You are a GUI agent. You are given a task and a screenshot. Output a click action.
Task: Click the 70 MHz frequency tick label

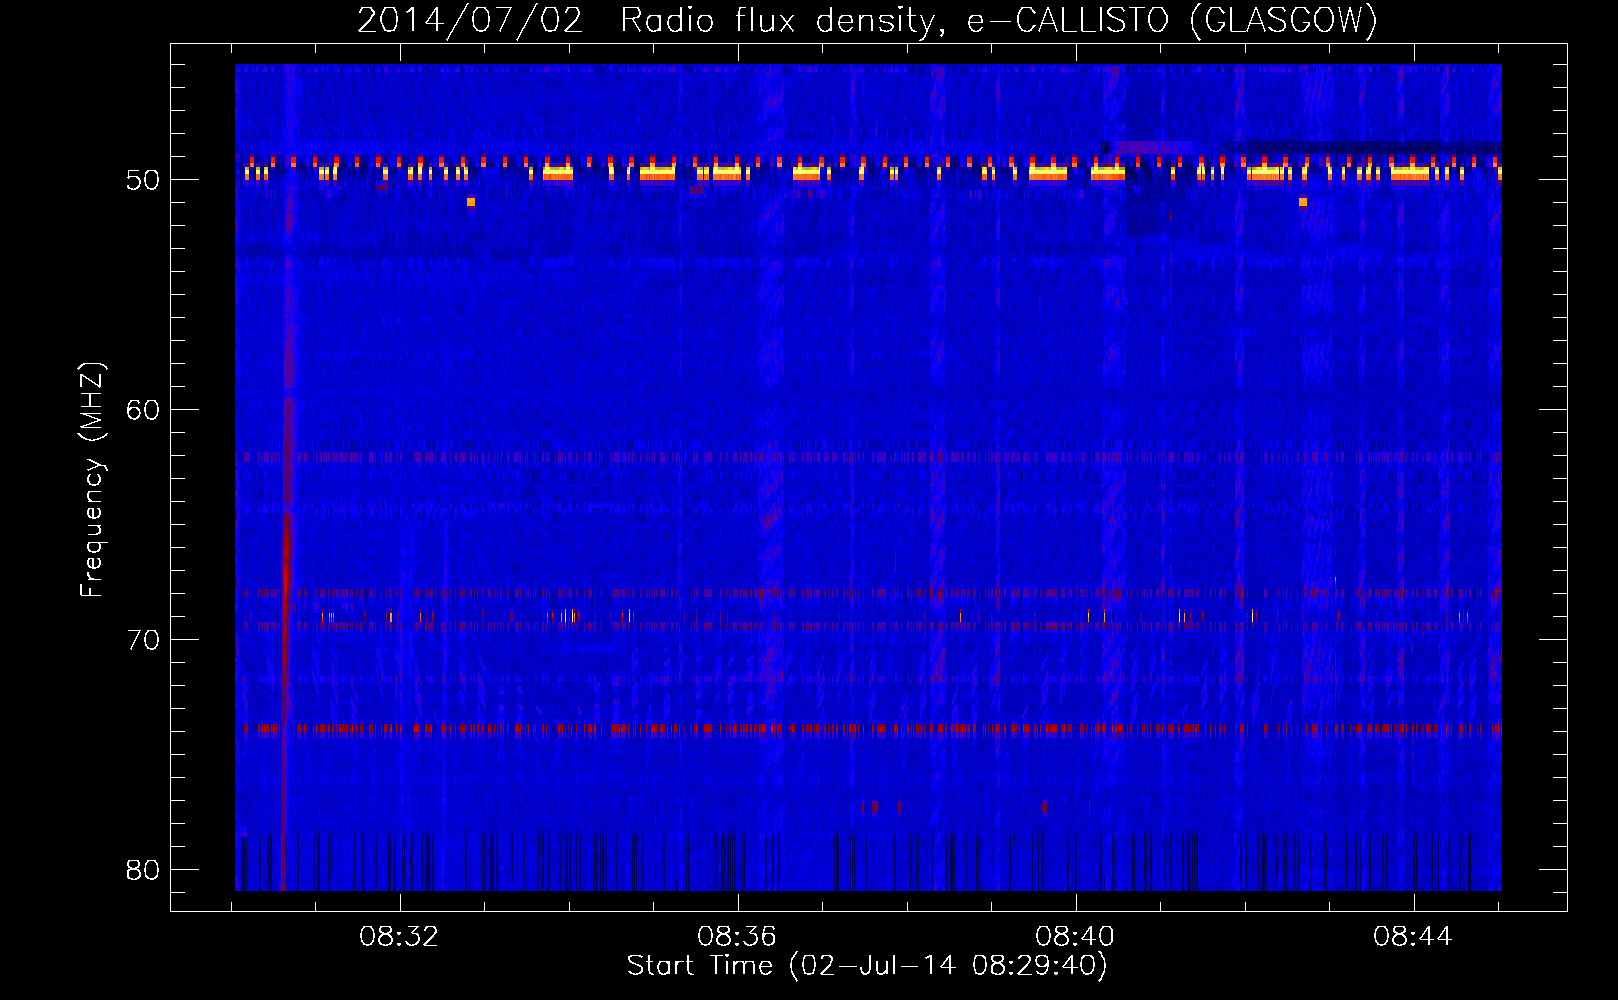(143, 640)
